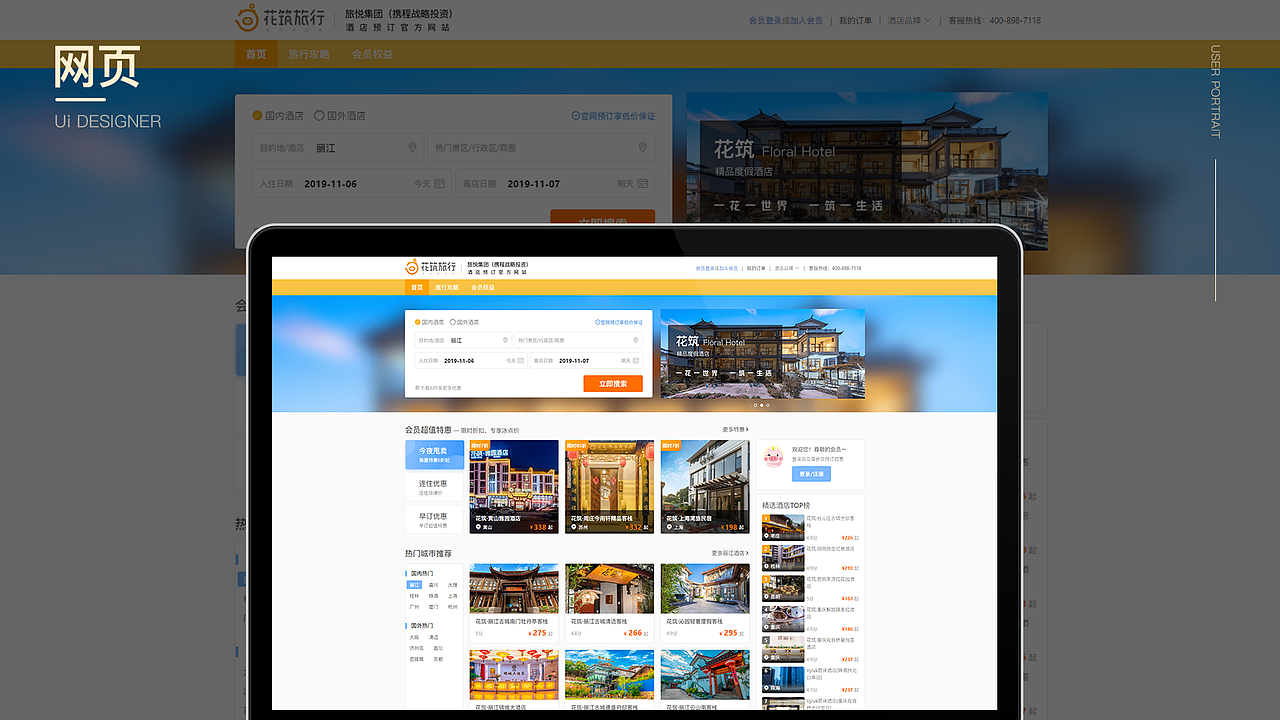
Task: Click 会员登录或加入会员 link on laptop screen
Action: point(717,268)
